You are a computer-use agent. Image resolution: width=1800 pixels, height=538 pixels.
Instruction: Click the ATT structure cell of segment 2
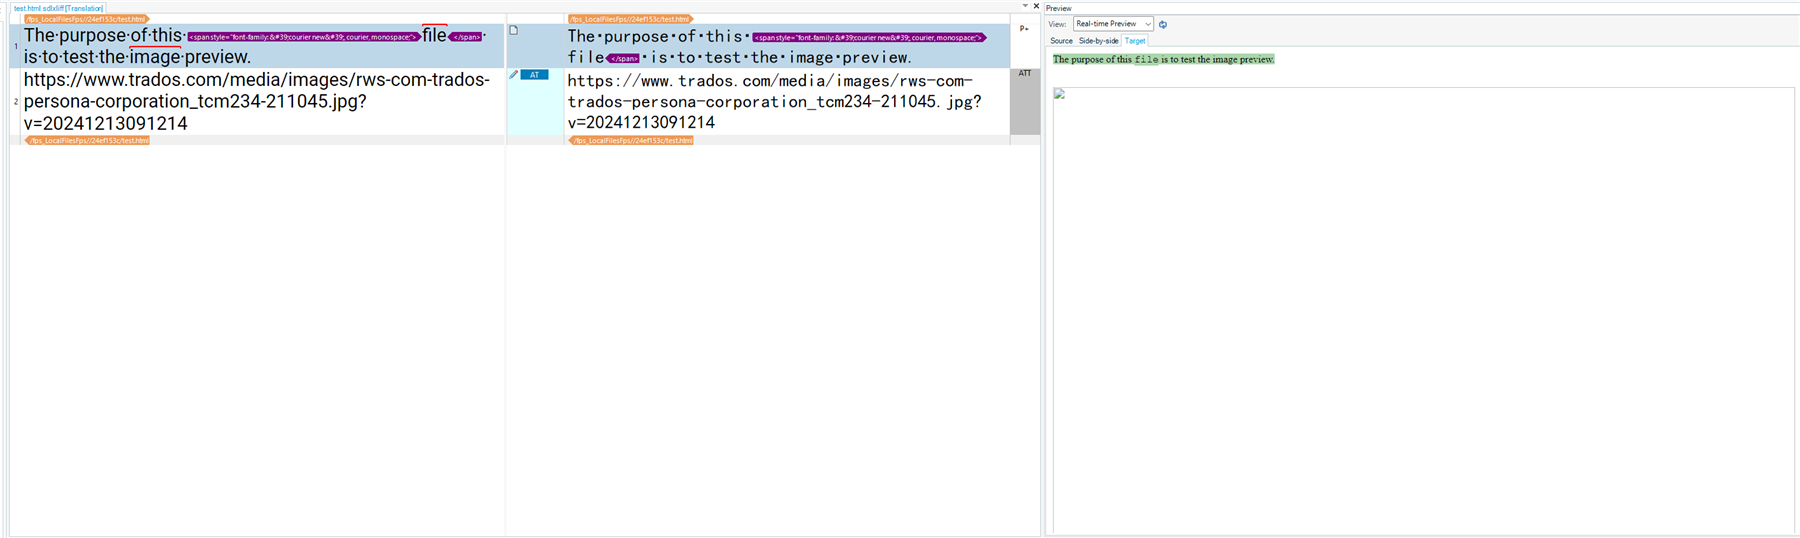(x=1025, y=101)
